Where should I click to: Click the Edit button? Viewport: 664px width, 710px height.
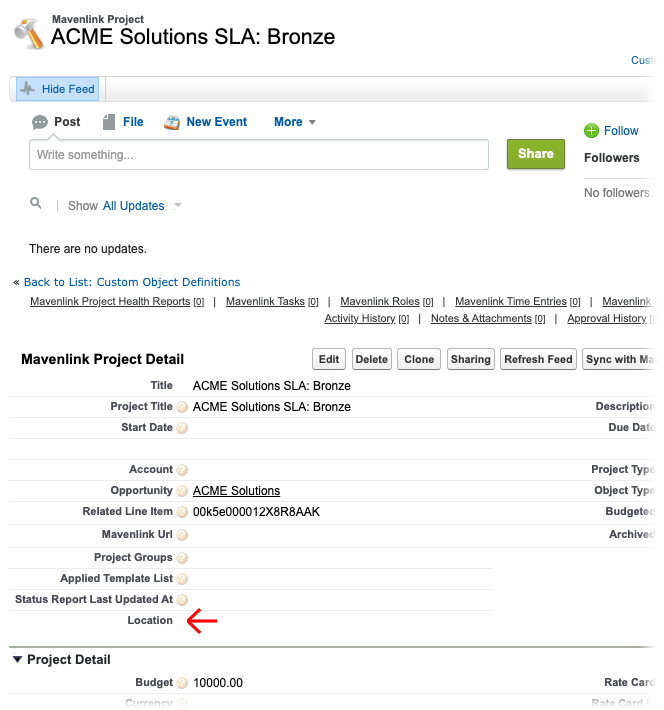pyautogui.click(x=329, y=359)
